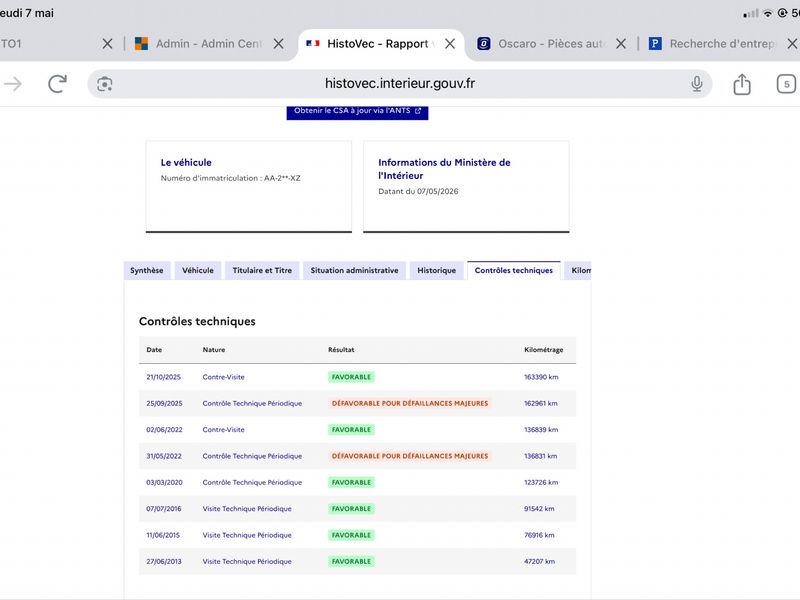This screenshot has height=600, width=800.
Task: Close the HistoVec - Rapport tab
Action: (x=449, y=44)
